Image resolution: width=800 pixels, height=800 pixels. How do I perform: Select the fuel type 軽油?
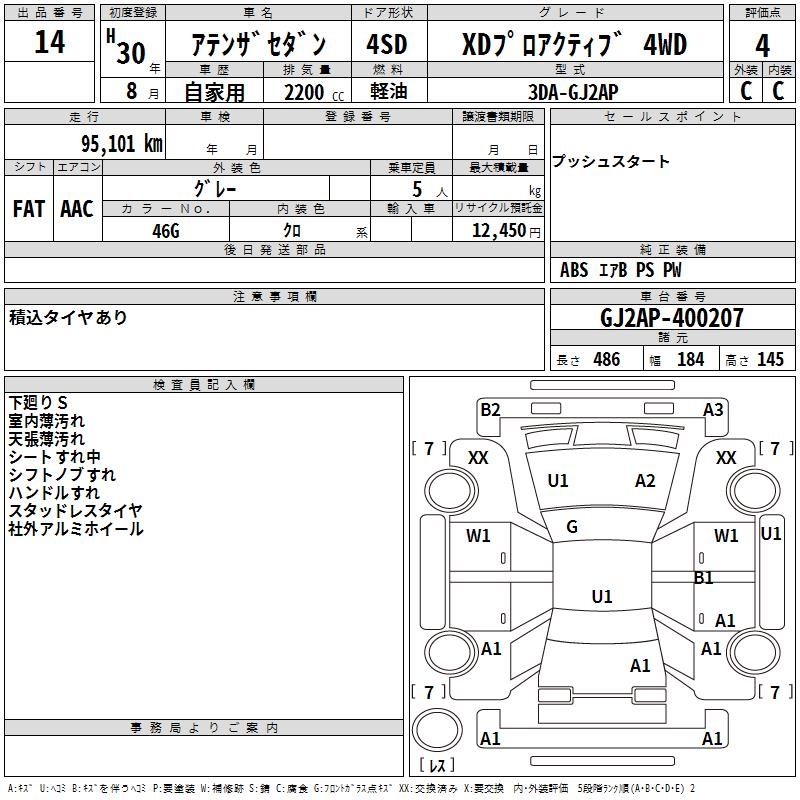pyautogui.click(x=388, y=91)
